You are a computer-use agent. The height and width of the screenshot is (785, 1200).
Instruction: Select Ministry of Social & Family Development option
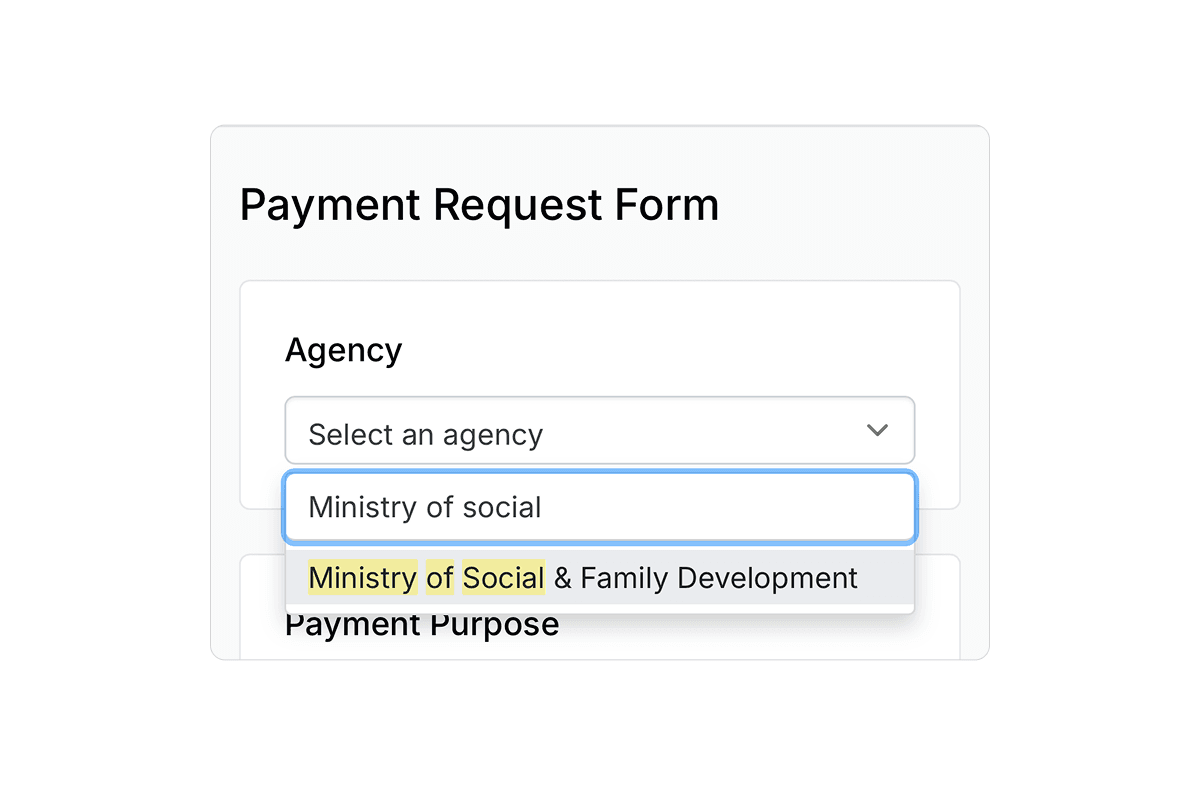coord(599,578)
